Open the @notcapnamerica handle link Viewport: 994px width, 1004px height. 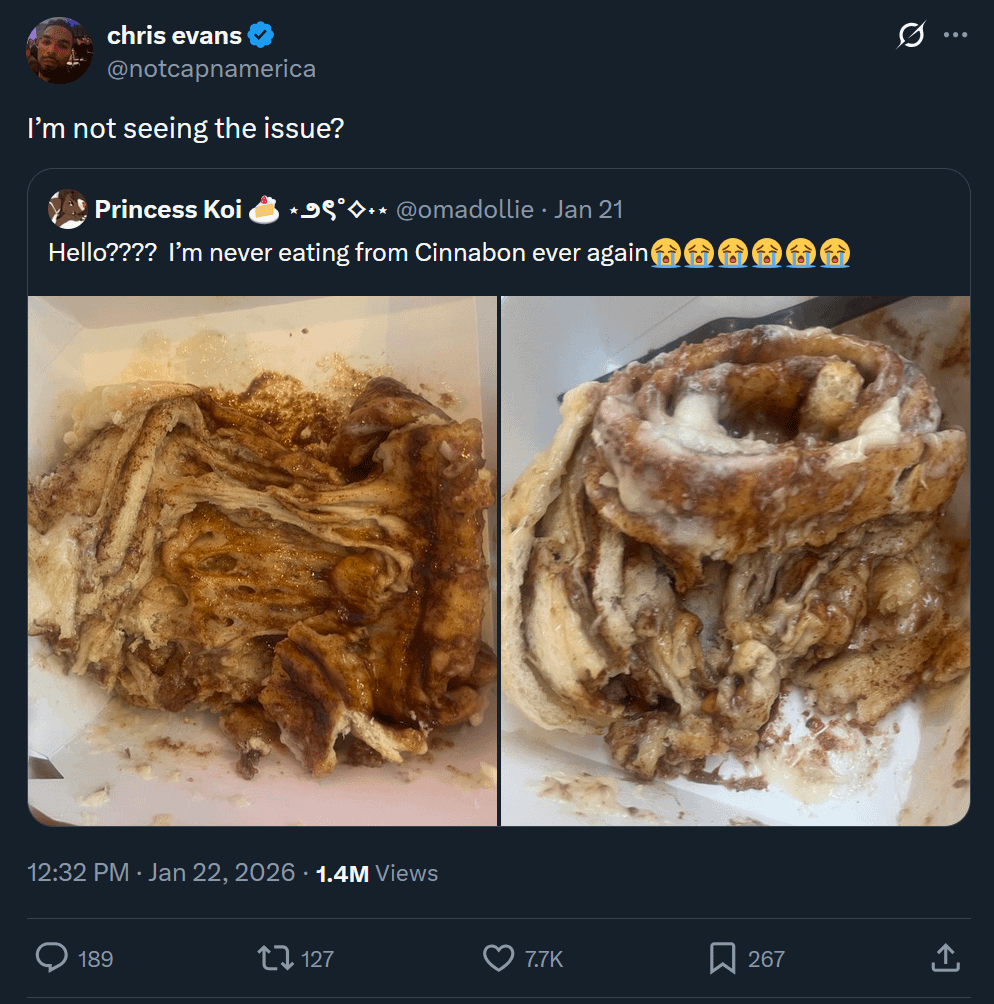[x=211, y=69]
